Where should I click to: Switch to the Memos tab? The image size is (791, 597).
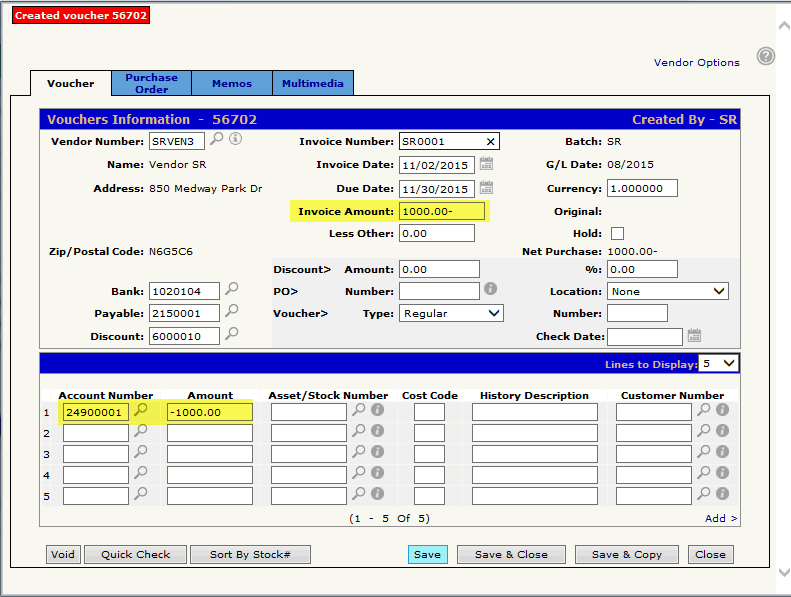point(231,83)
